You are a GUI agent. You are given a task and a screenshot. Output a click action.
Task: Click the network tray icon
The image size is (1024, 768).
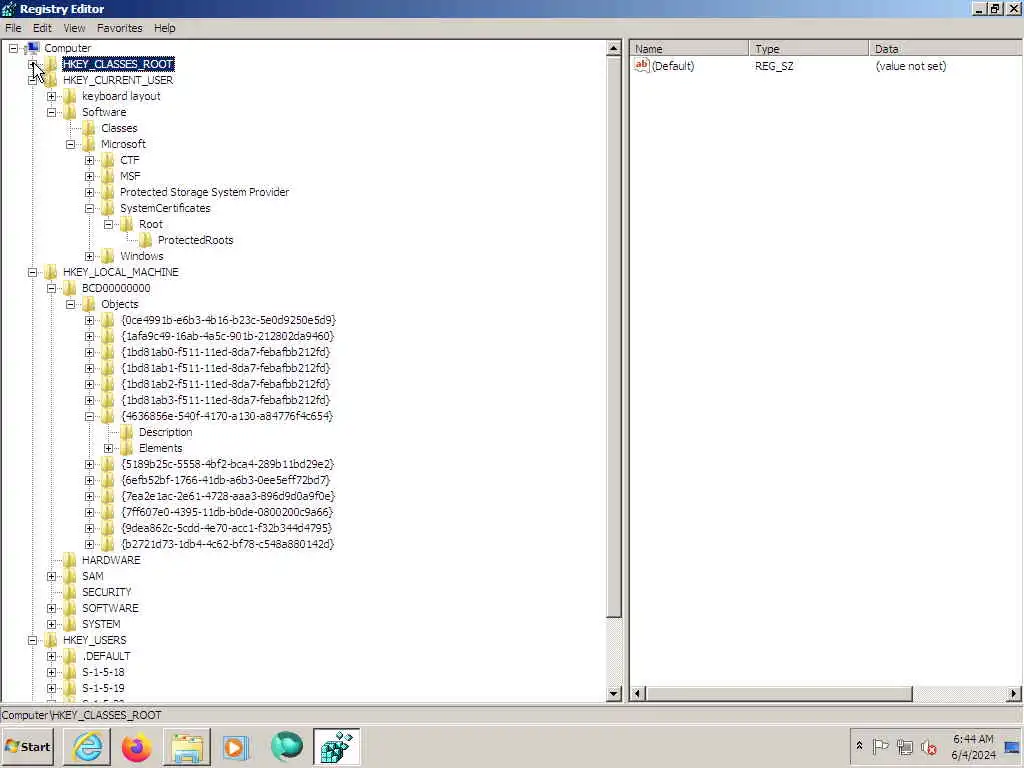pyautogui.click(x=904, y=746)
